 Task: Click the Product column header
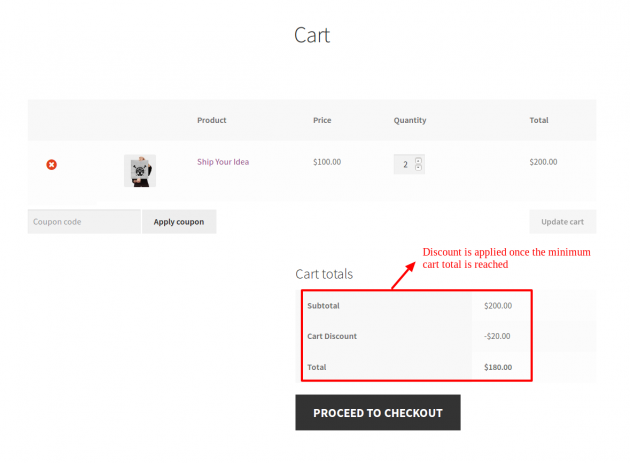(x=212, y=120)
